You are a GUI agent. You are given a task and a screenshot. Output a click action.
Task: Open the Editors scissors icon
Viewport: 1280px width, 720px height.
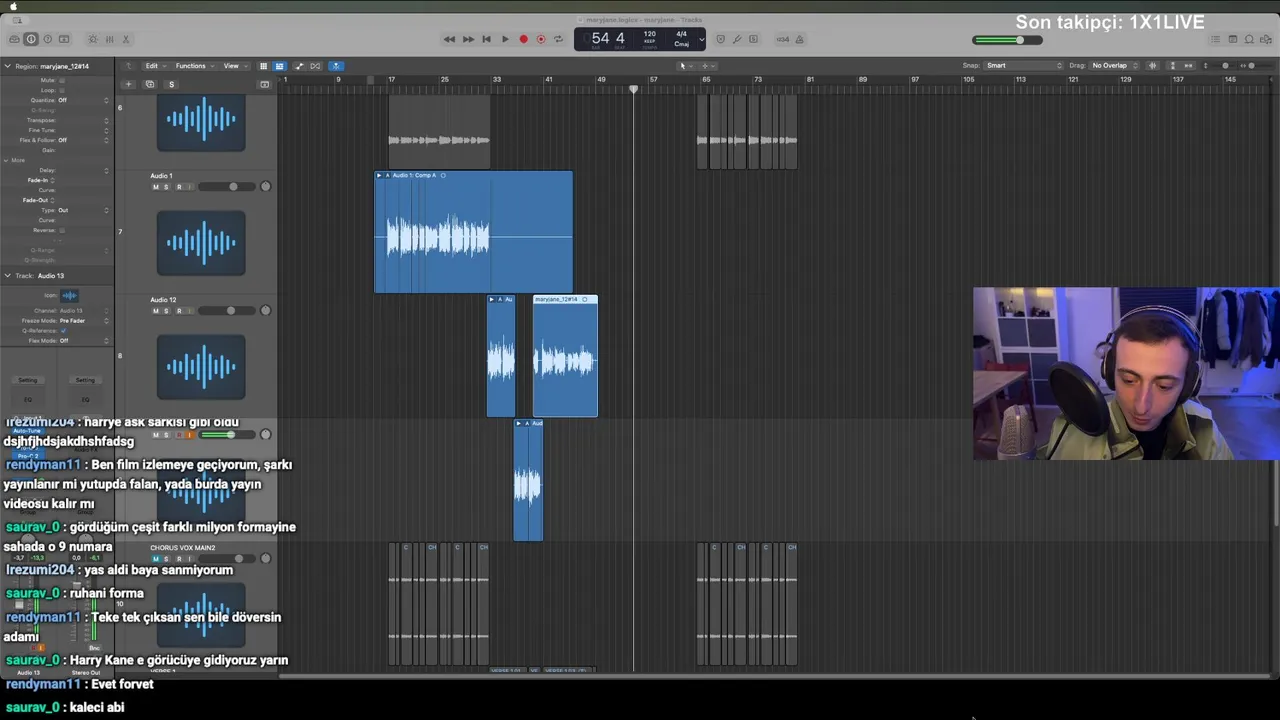[126, 39]
